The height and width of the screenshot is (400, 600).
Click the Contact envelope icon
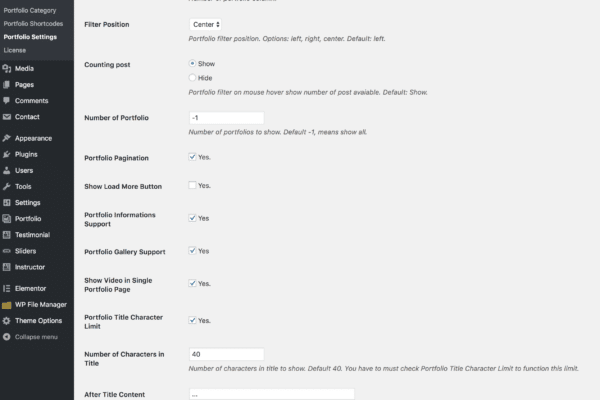[x=7, y=117]
